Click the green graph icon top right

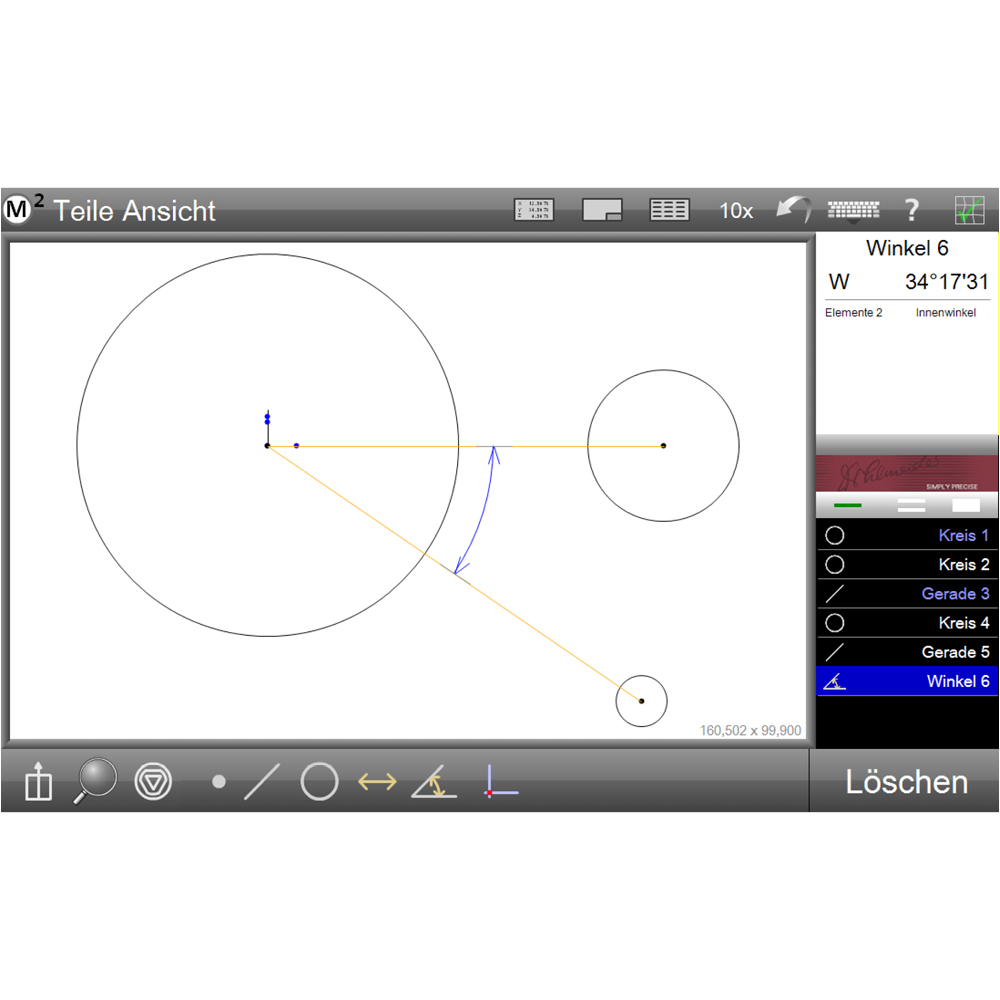point(969,209)
